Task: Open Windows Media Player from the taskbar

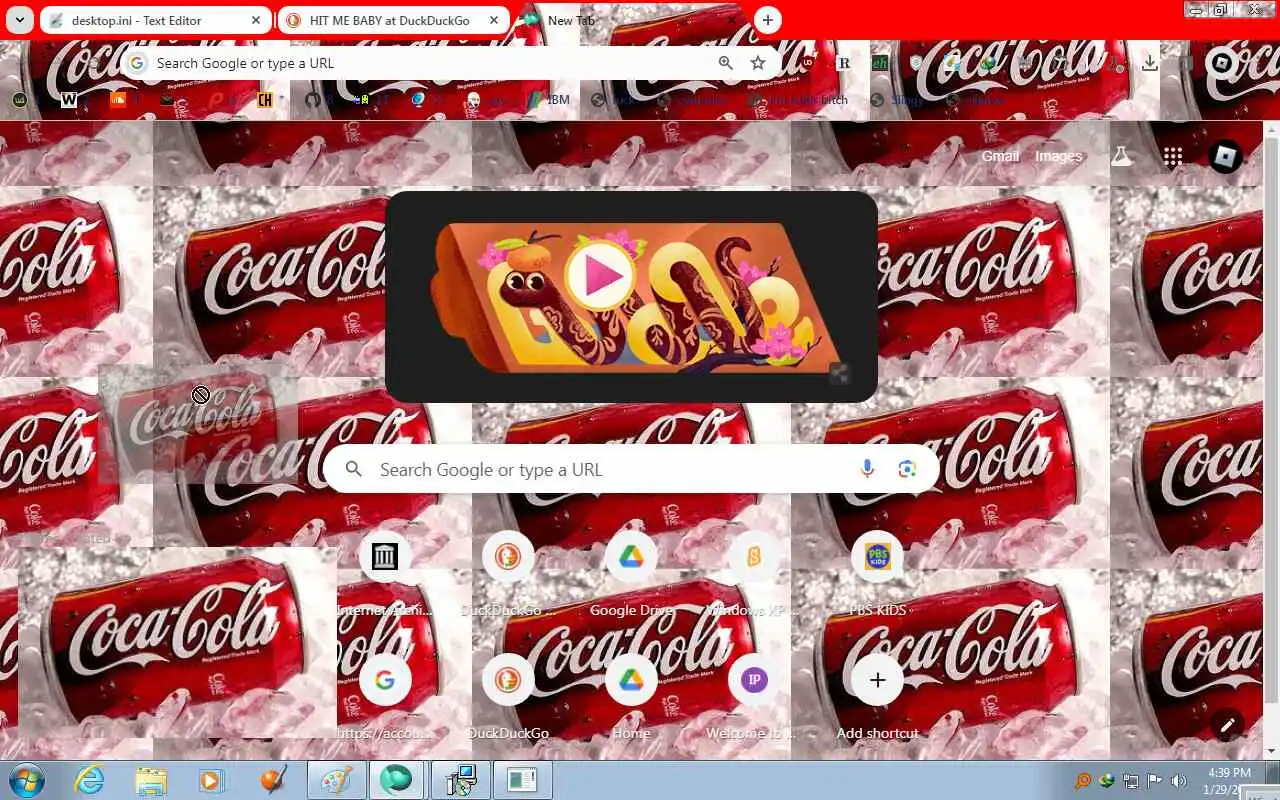Action: point(212,780)
